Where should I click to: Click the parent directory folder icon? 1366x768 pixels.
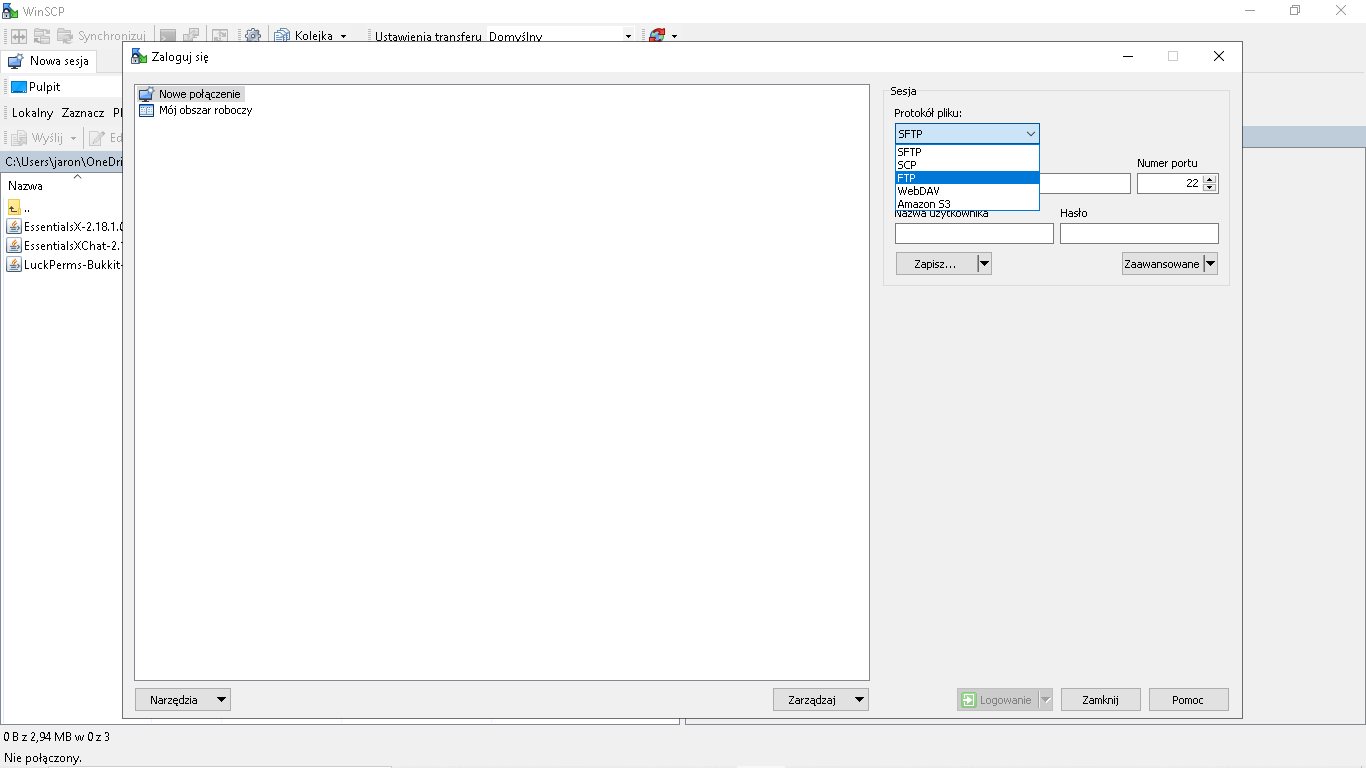click(x=14, y=208)
